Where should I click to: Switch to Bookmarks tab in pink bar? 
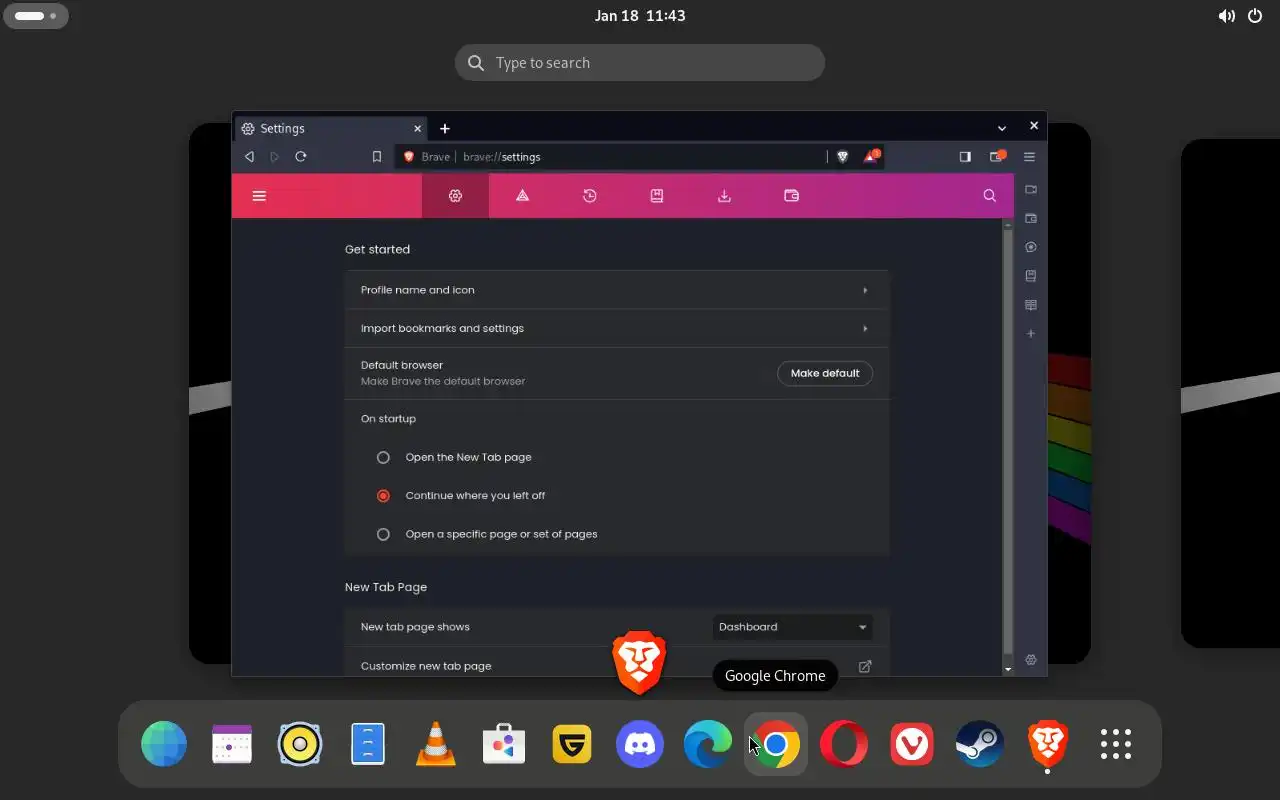click(x=657, y=196)
